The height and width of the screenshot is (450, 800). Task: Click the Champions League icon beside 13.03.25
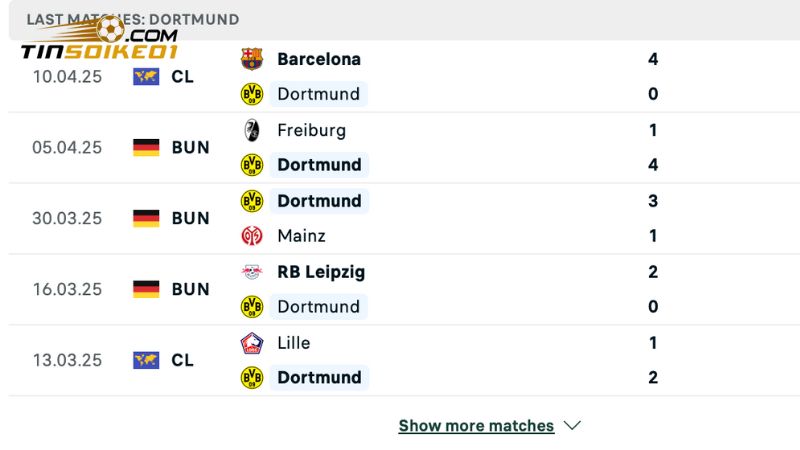[146, 360]
